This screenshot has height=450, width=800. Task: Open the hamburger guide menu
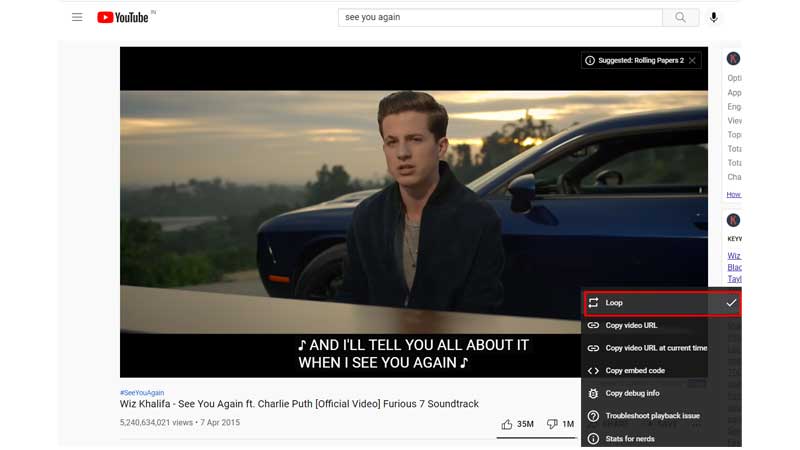pos(77,17)
